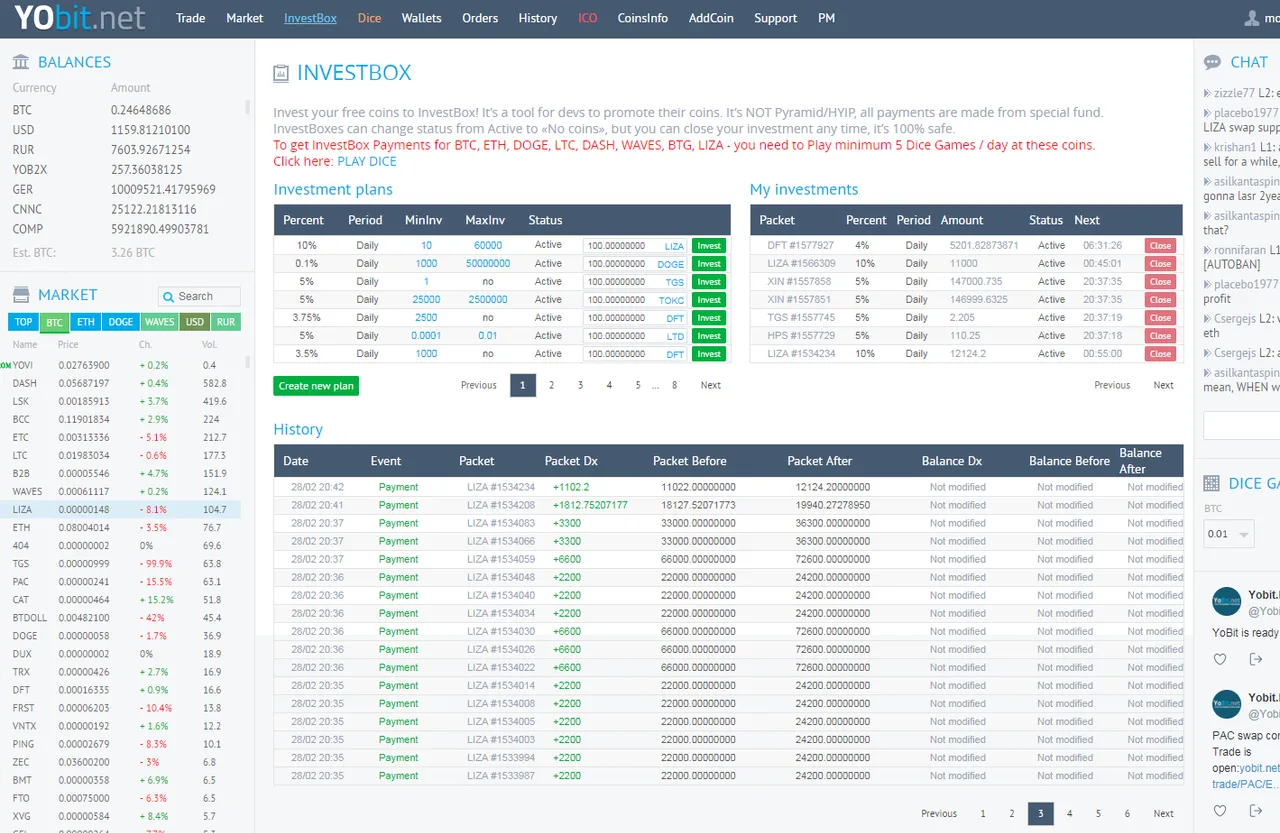Go to page 2 of investment plans
The width and height of the screenshot is (1280, 833).
551,385
